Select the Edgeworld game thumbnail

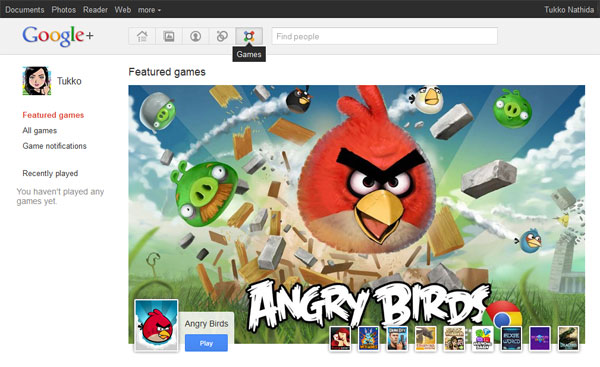coord(511,338)
